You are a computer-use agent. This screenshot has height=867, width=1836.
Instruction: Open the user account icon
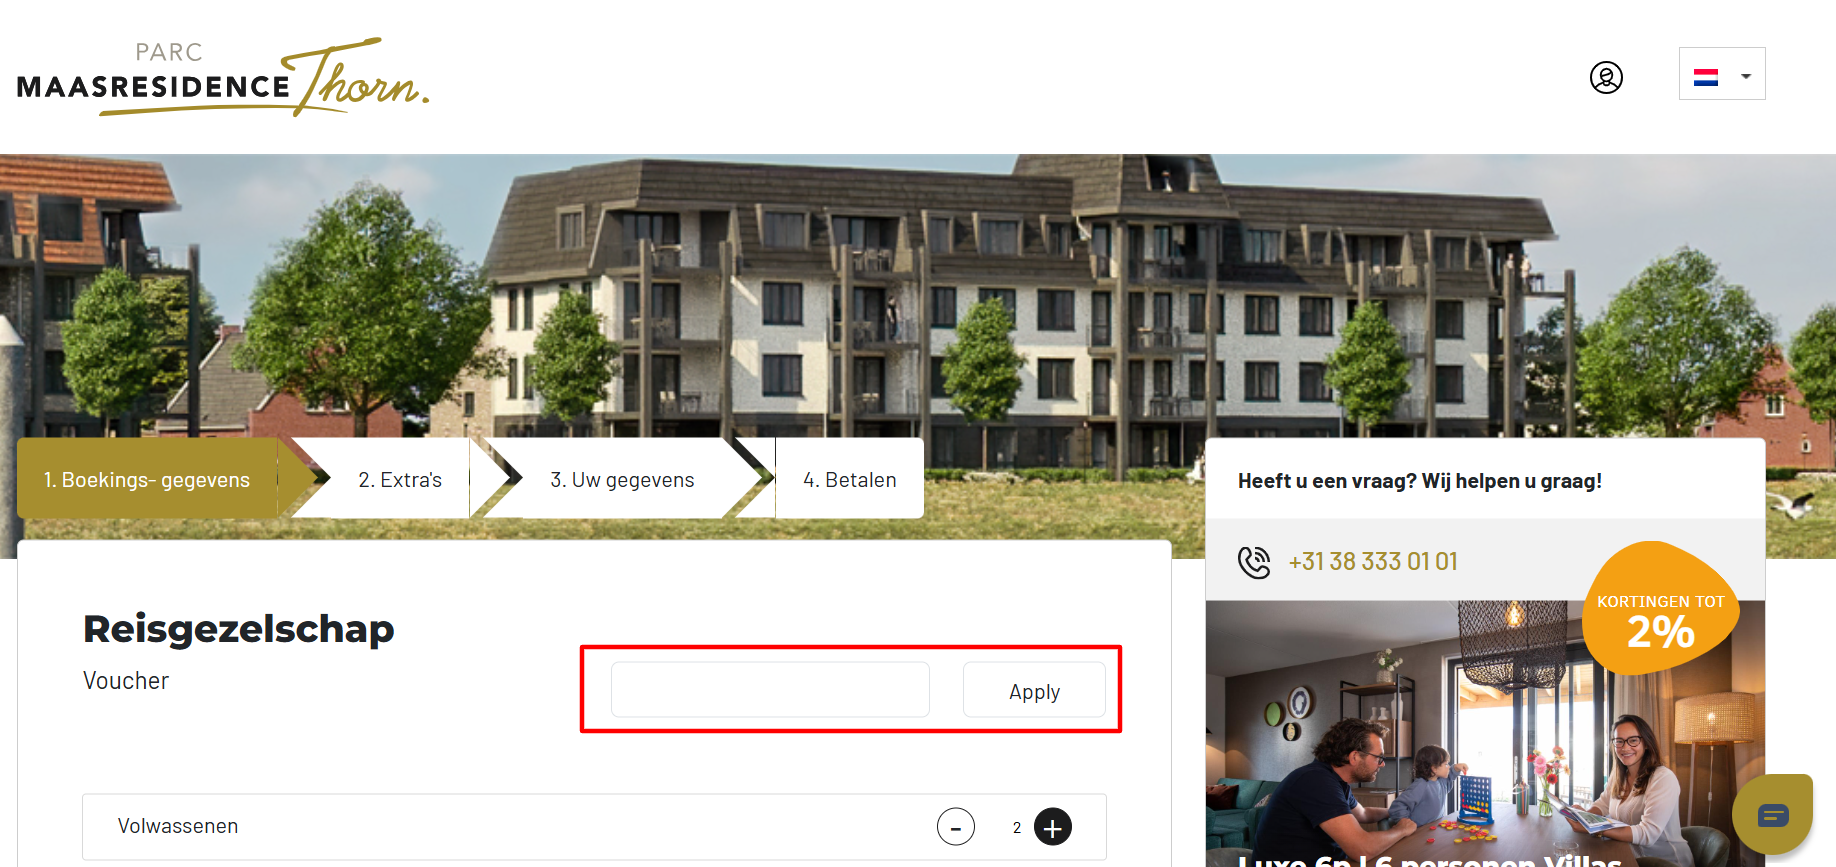click(x=1606, y=77)
